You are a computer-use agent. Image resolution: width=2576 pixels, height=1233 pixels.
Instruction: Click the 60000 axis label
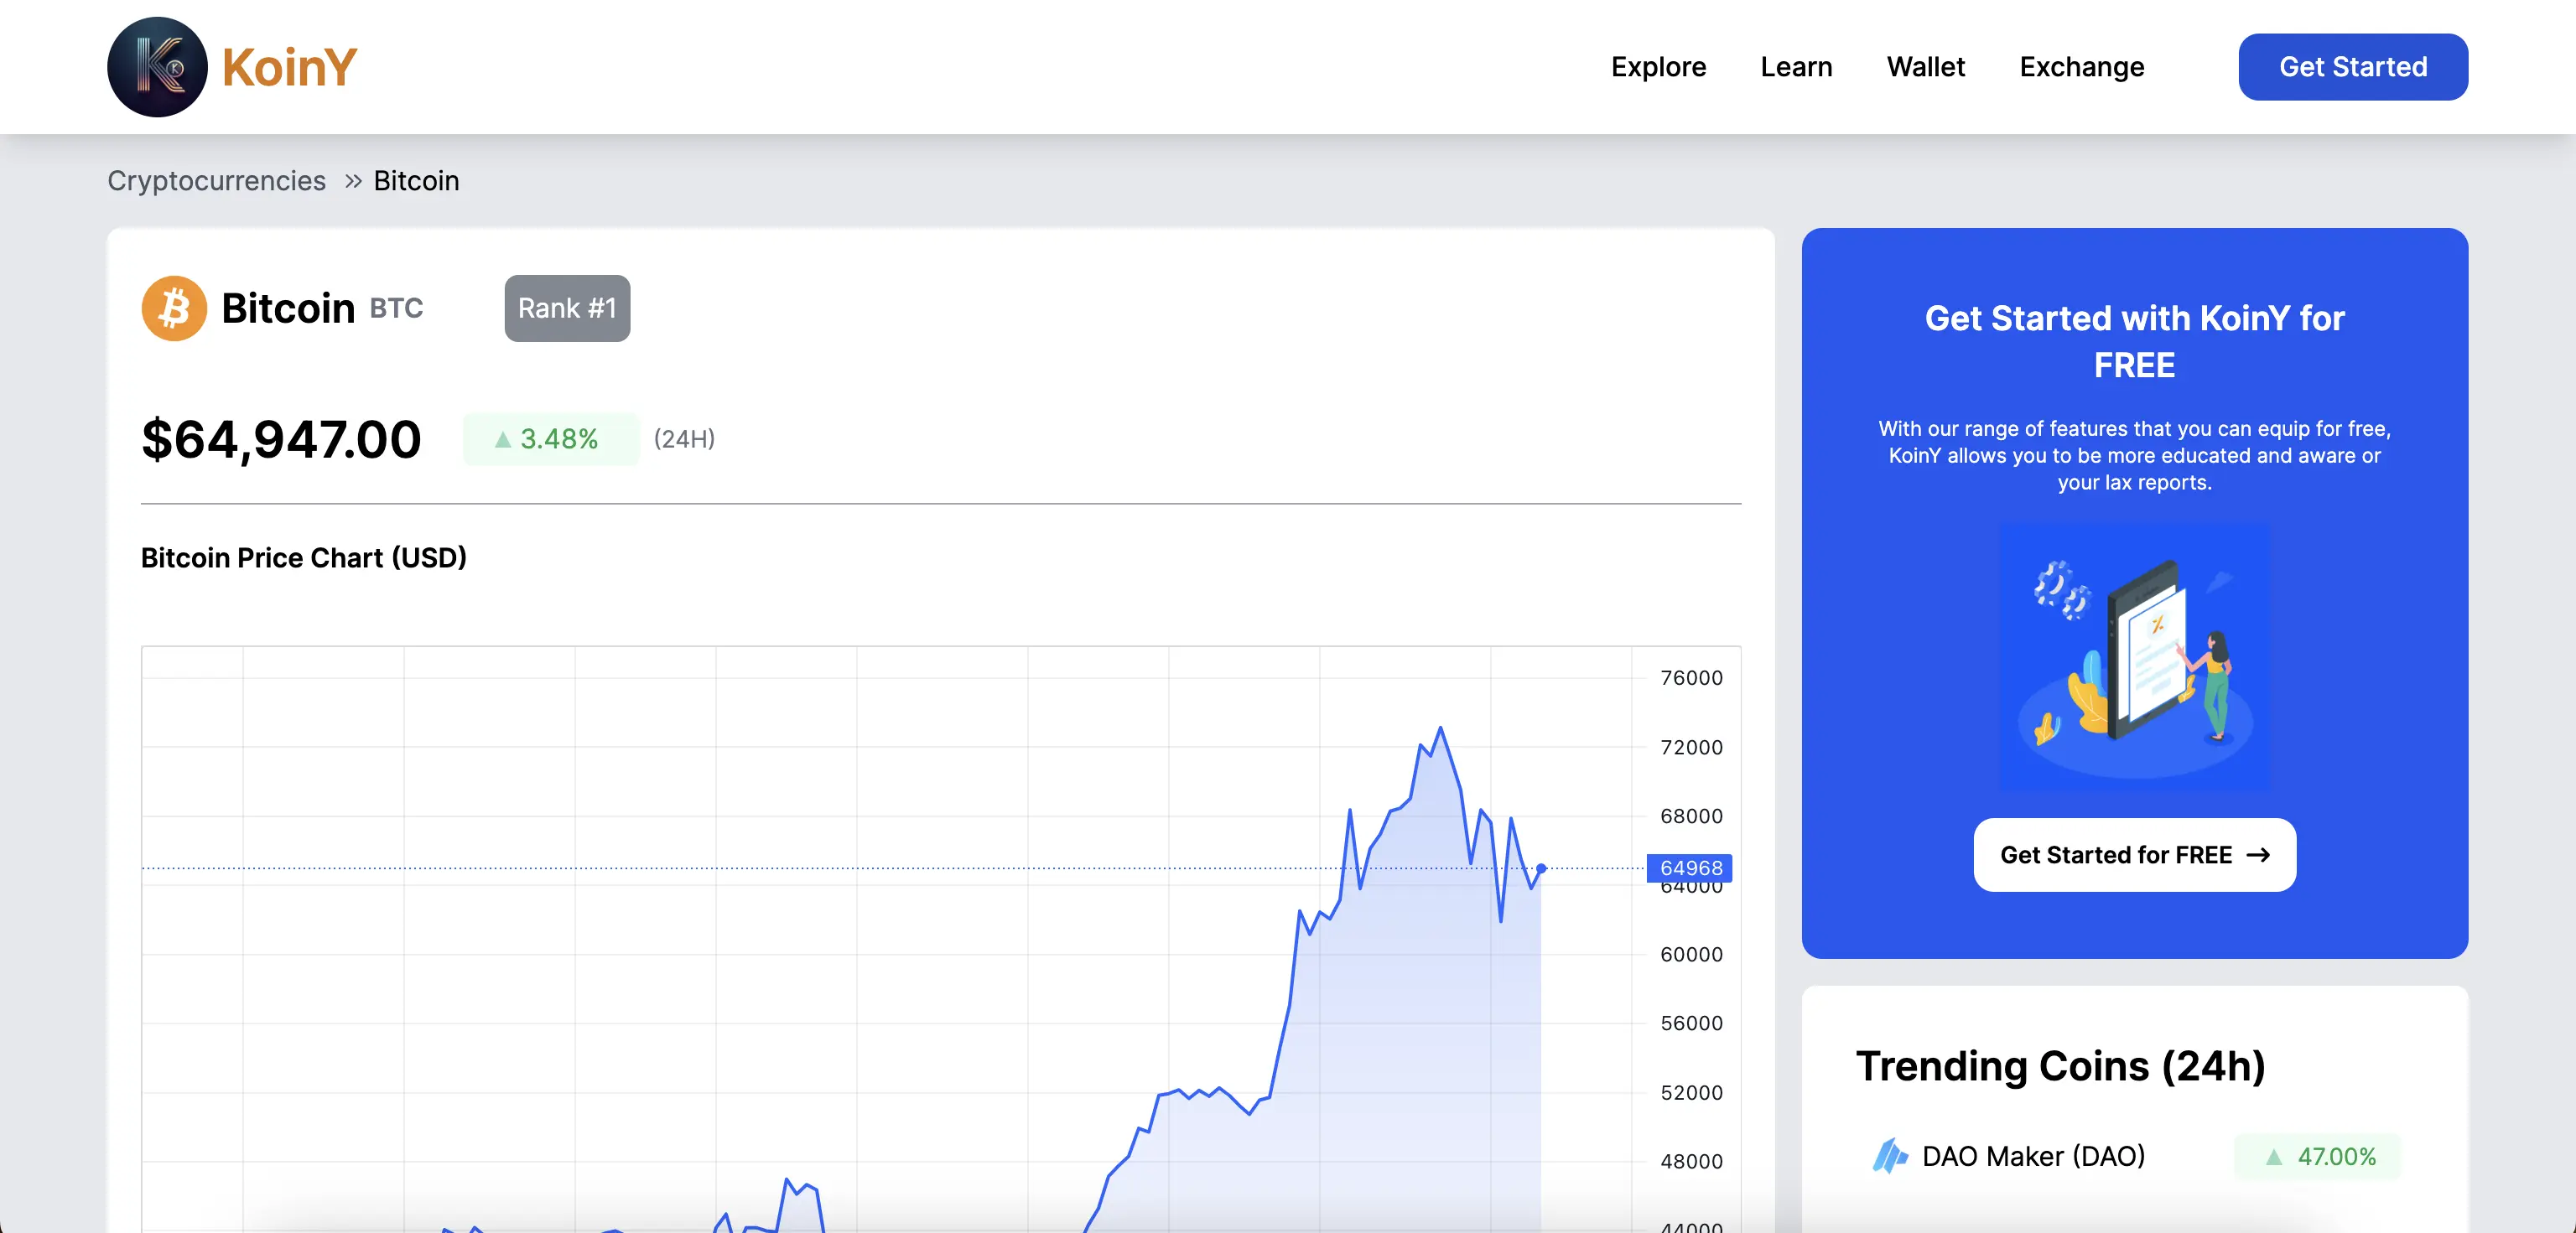click(x=1691, y=954)
